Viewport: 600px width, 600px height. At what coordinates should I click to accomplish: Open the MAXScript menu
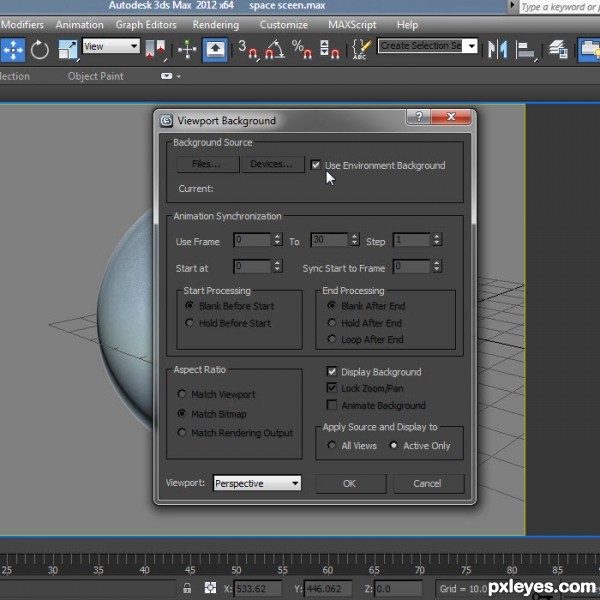pyautogui.click(x=352, y=25)
